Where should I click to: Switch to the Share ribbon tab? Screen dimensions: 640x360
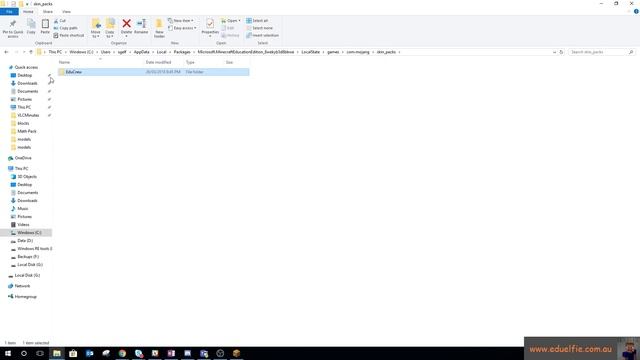[x=48, y=12]
